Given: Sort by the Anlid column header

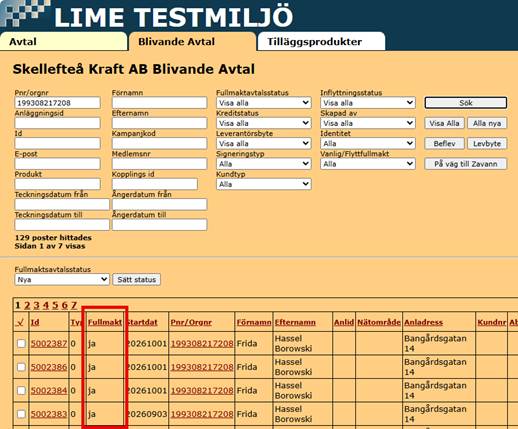Looking at the screenshot, I should (344, 322).
